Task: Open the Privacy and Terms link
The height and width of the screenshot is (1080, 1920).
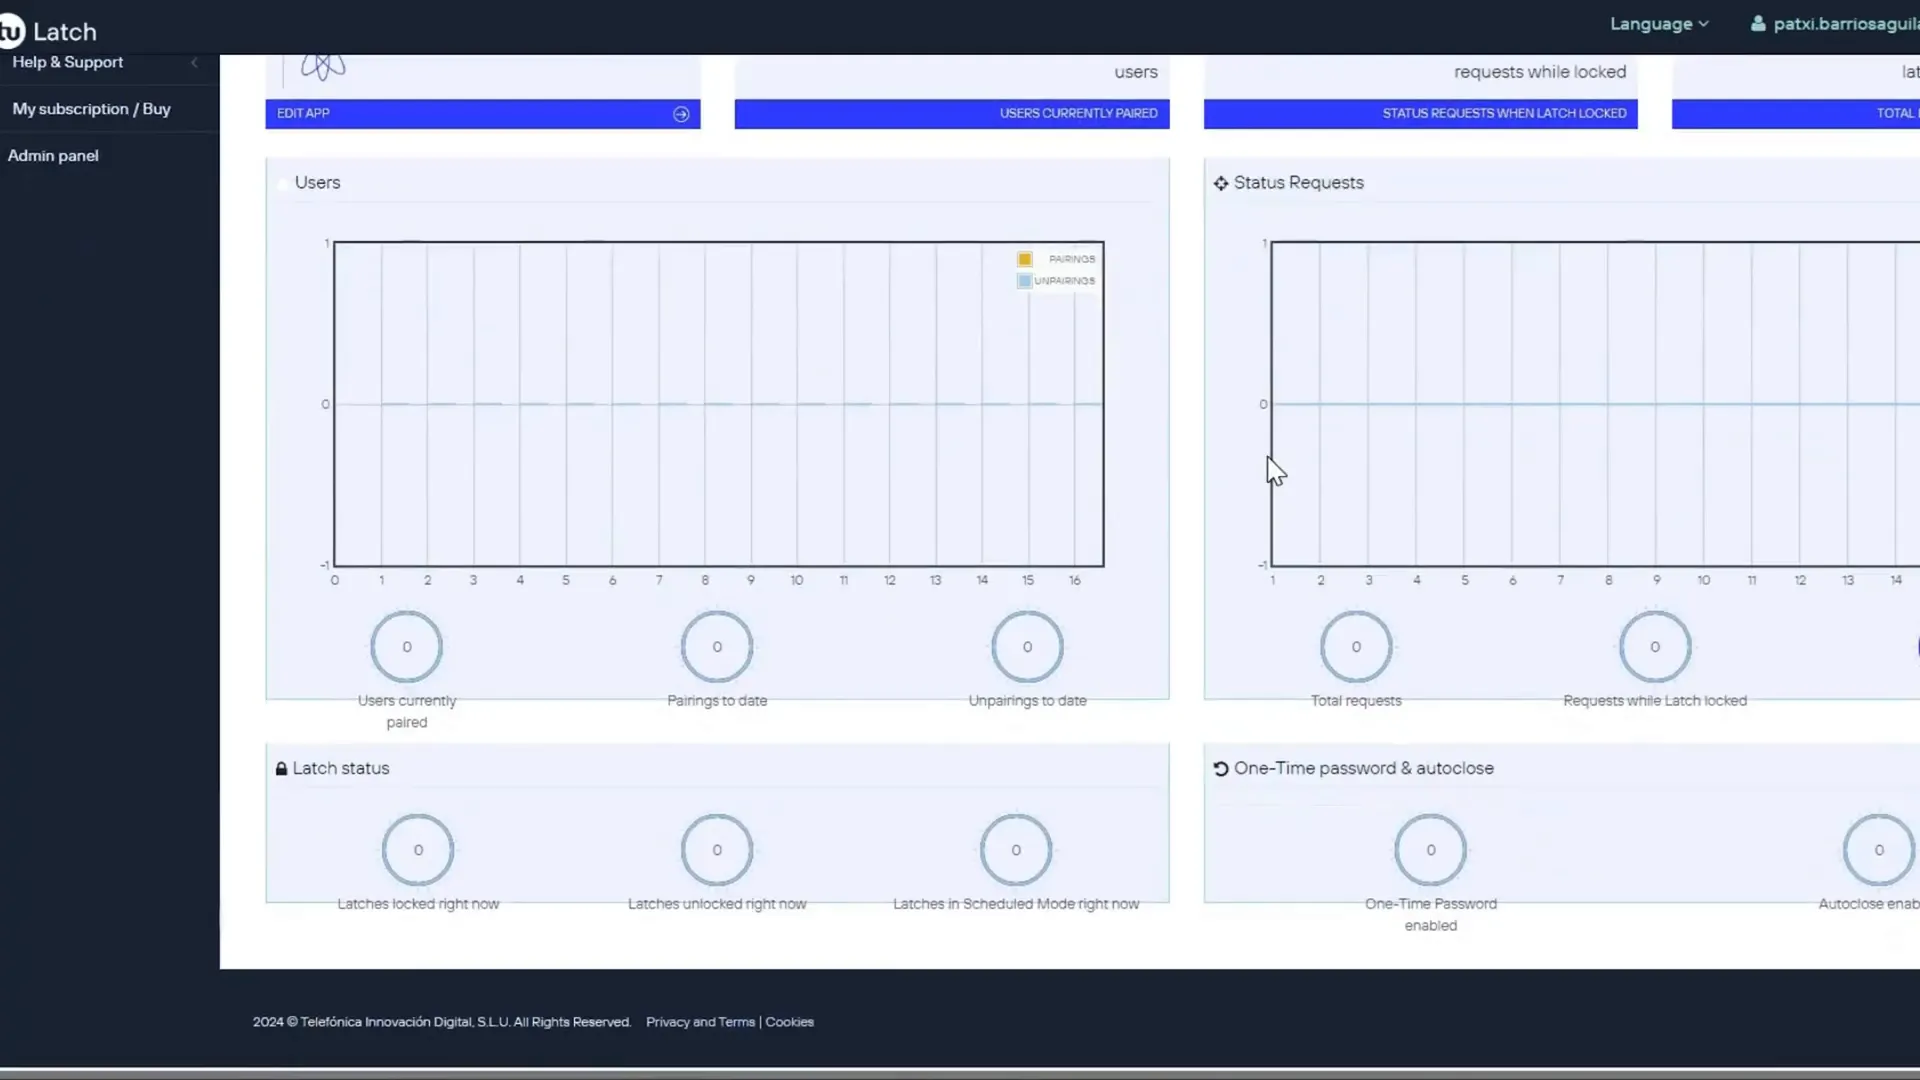Action: (x=700, y=1022)
